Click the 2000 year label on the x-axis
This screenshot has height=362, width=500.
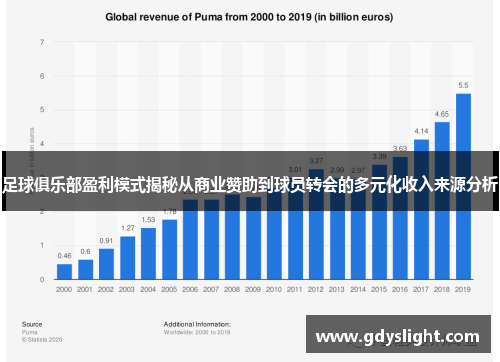pos(64,289)
